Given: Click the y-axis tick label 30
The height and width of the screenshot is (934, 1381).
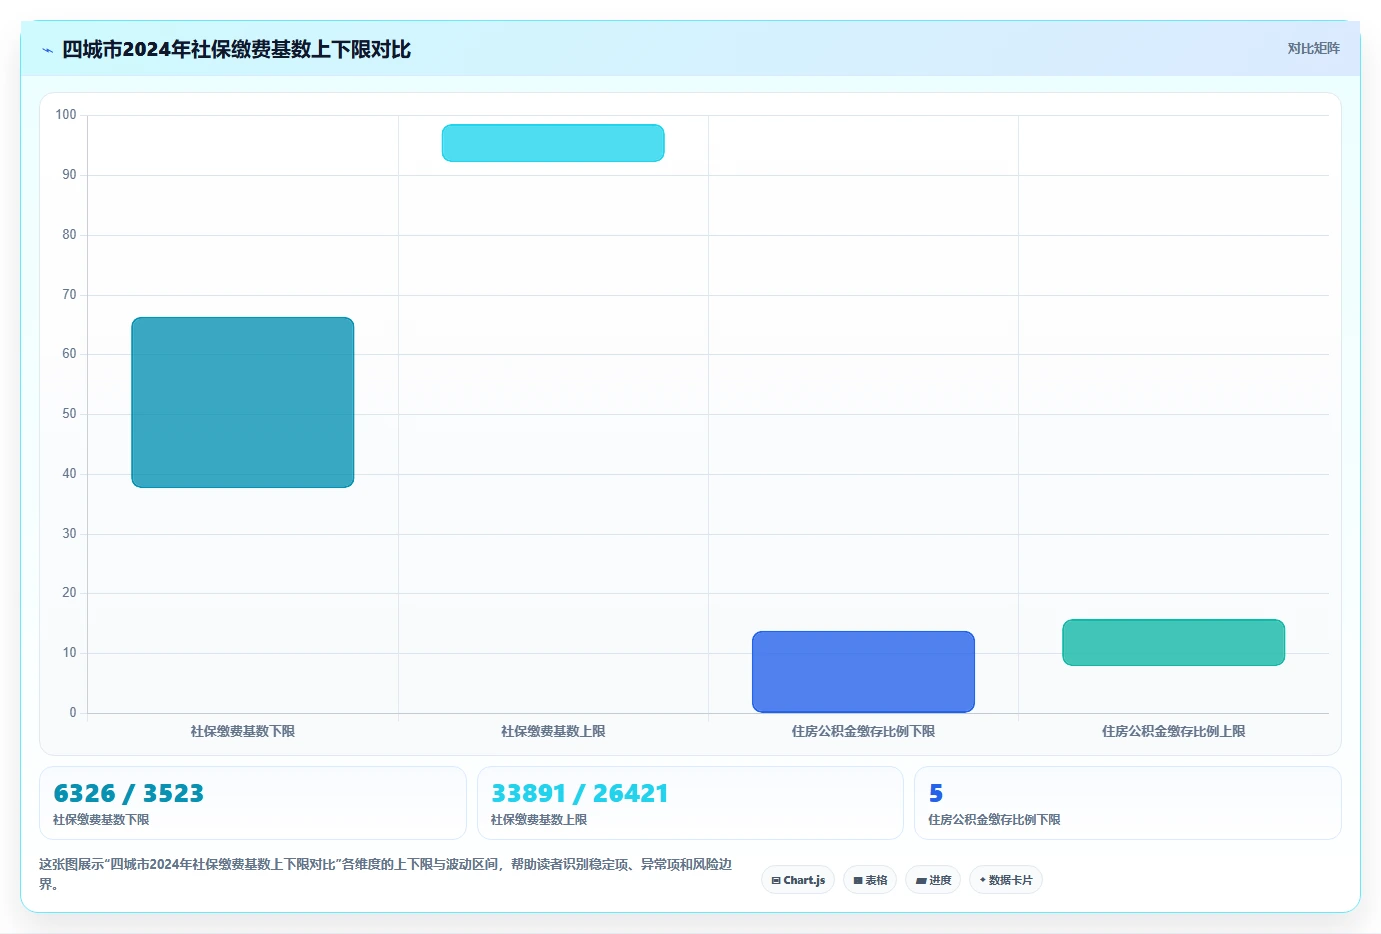Looking at the screenshot, I should 69,534.
